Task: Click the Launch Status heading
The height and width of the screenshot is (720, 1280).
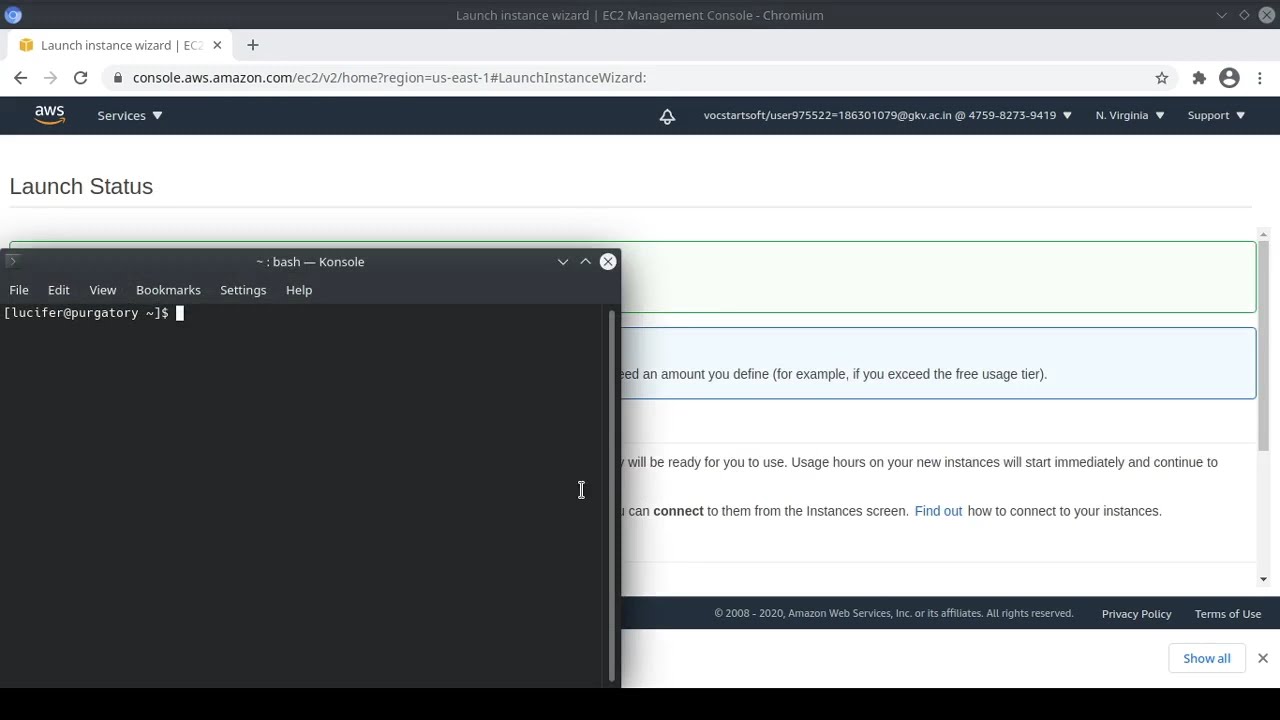Action: pyautogui.click(x=81, y=187)
